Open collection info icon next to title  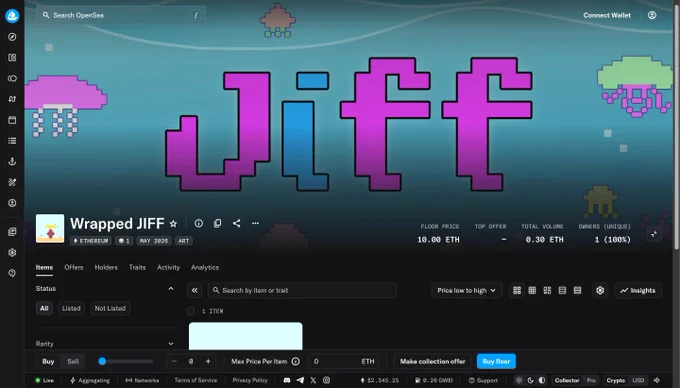pos(199,223)
